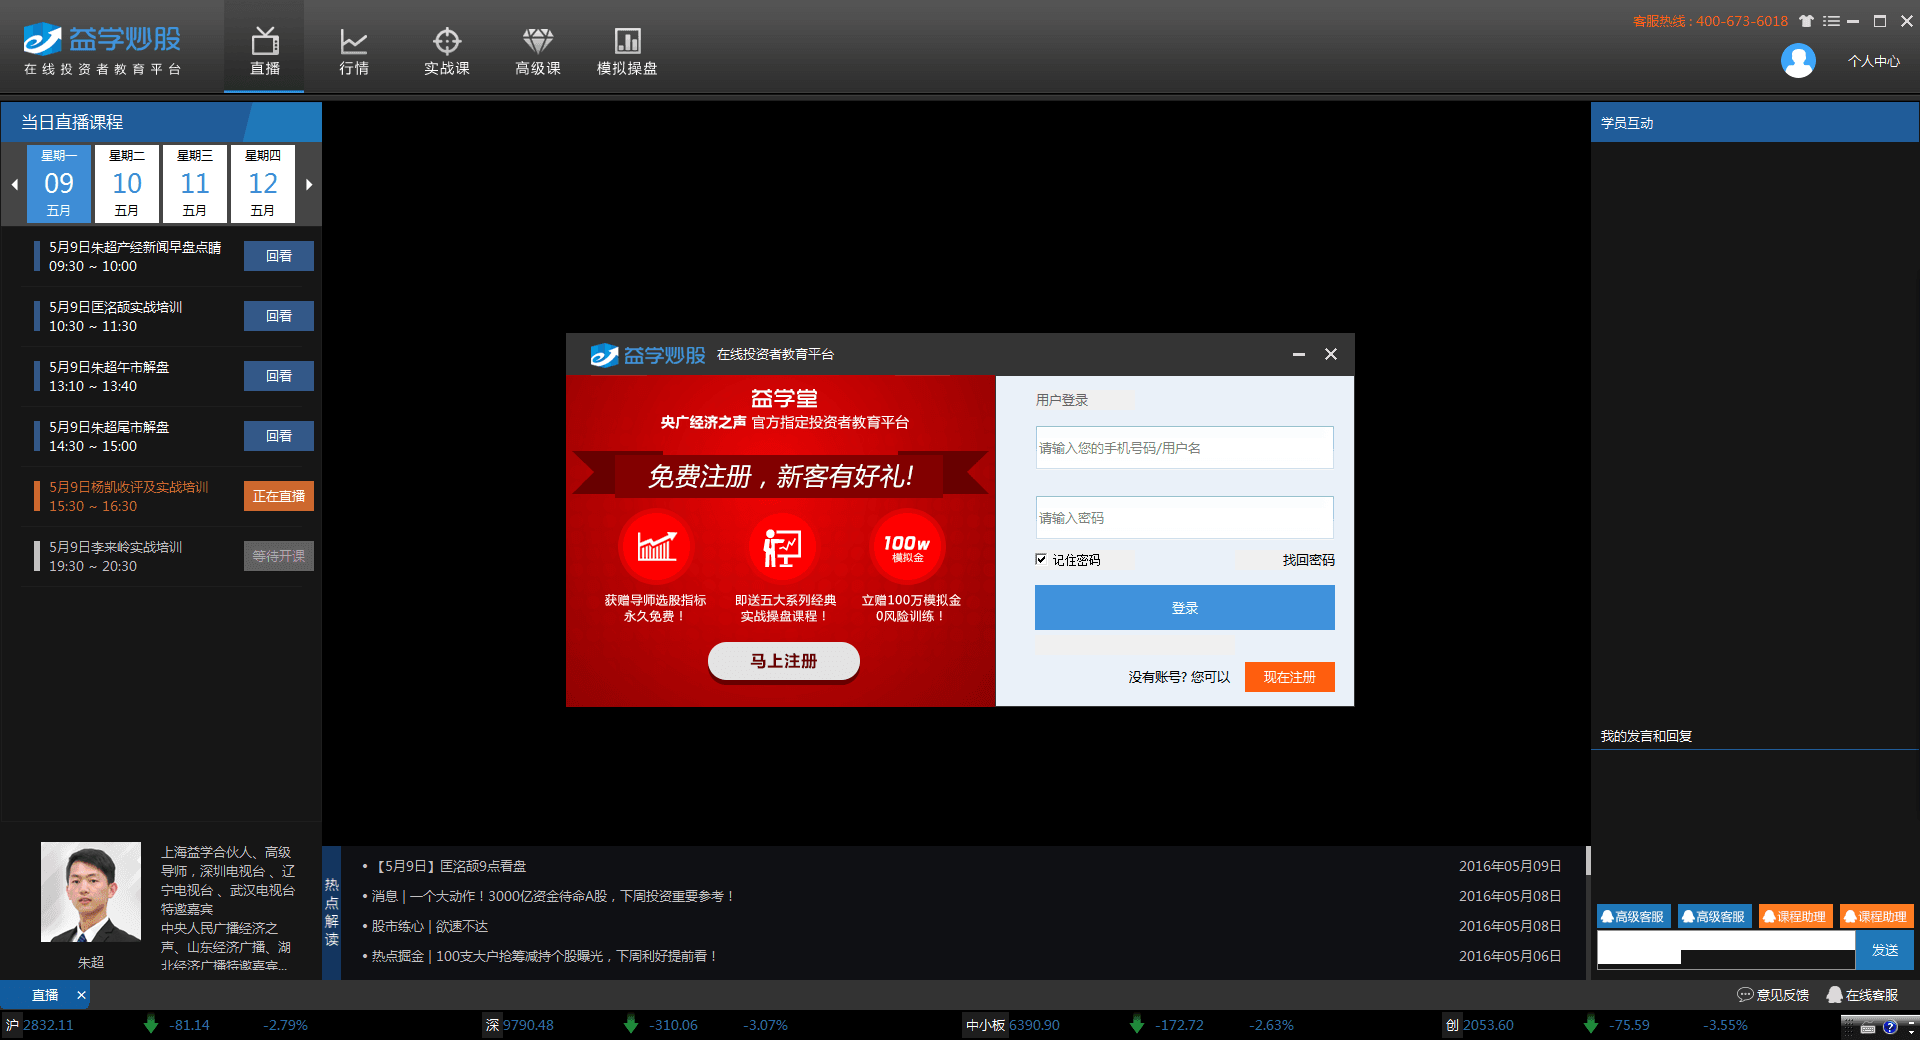The height and width of the screenshot is (1040, 1920).
Task: Click the blue 登录 login button
Action: [1184, 607]
